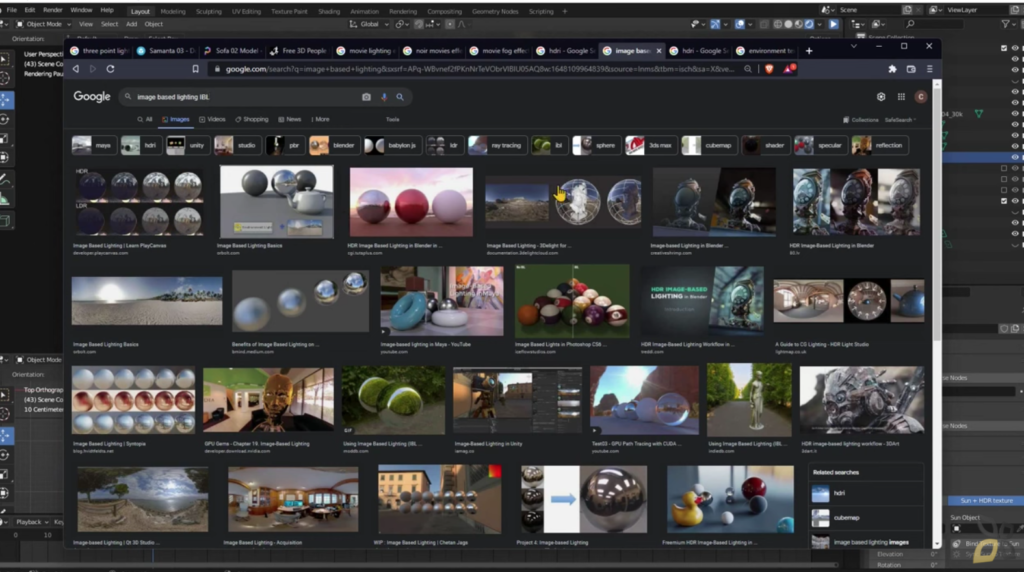This screenshot has height=572, width=1024.
Task: Select Blender's Scale tool in upper viewport
Action: (x=5, y=138)
